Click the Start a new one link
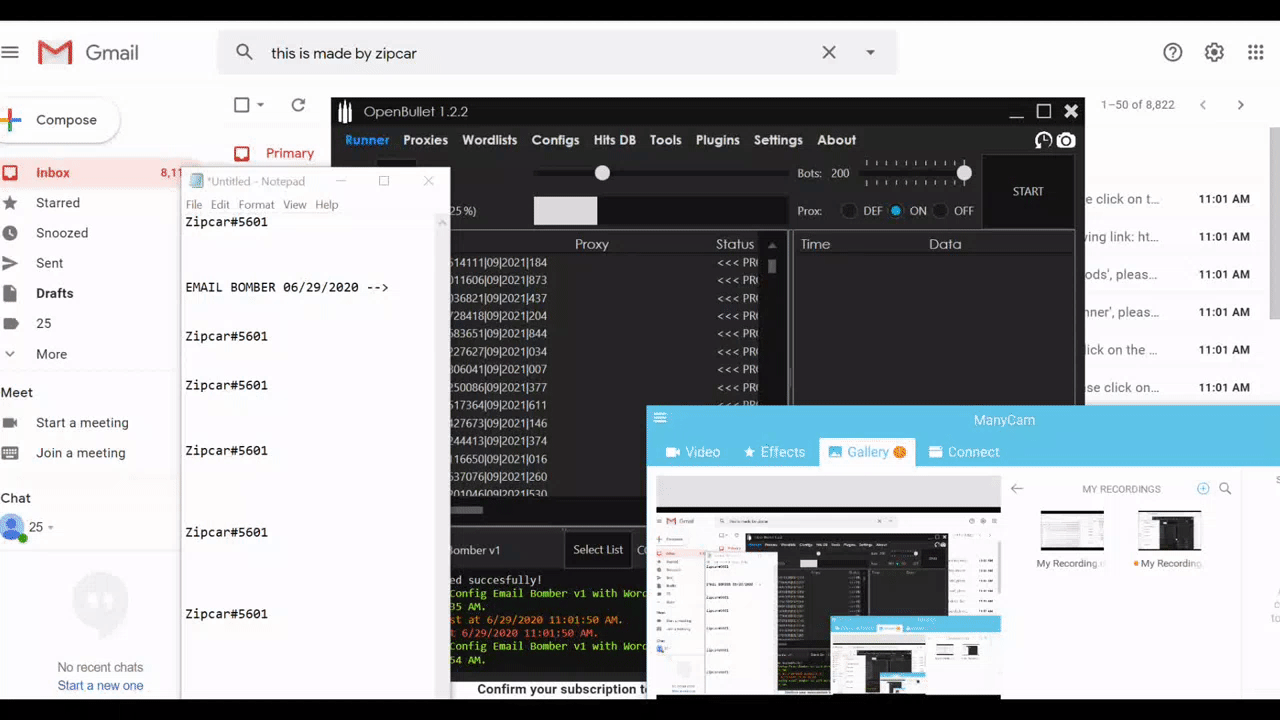 (x=100, y=686)
